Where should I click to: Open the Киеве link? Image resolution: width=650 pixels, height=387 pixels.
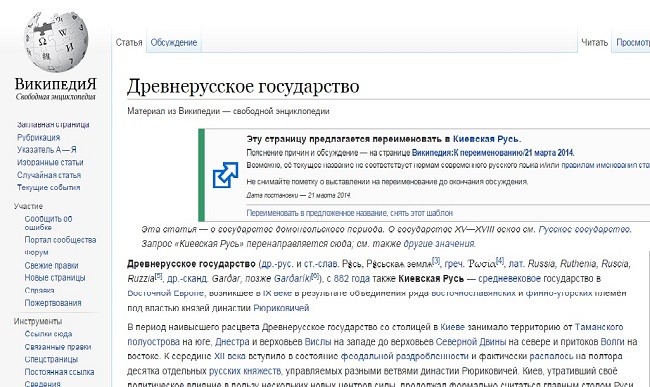452,327
